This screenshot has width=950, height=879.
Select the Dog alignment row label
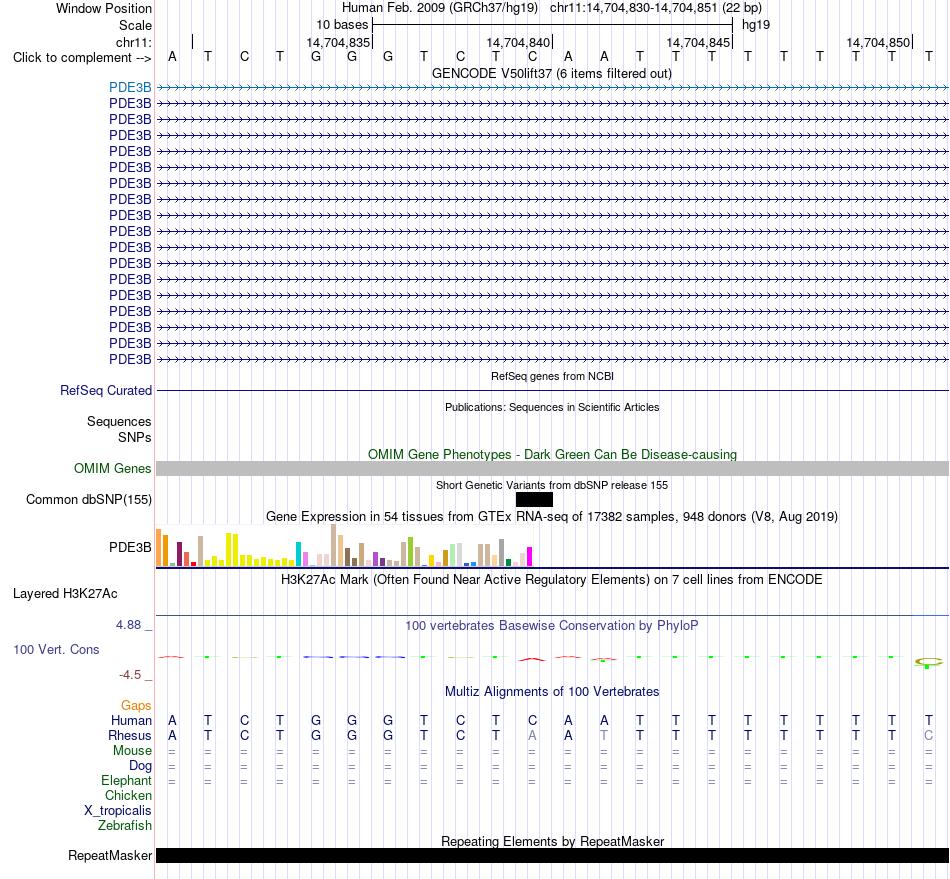pos(140,766)
